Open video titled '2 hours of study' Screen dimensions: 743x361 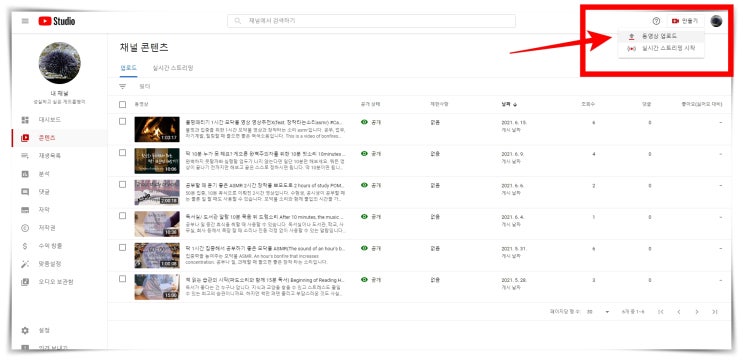265,185
